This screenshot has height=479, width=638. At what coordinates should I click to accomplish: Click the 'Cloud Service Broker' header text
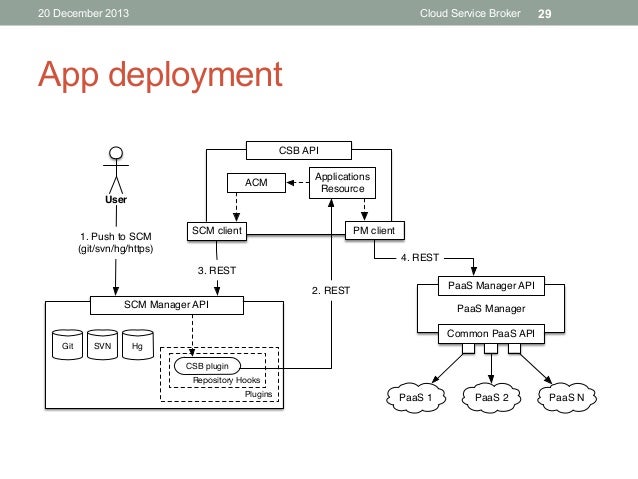click(x=470, y=13)
